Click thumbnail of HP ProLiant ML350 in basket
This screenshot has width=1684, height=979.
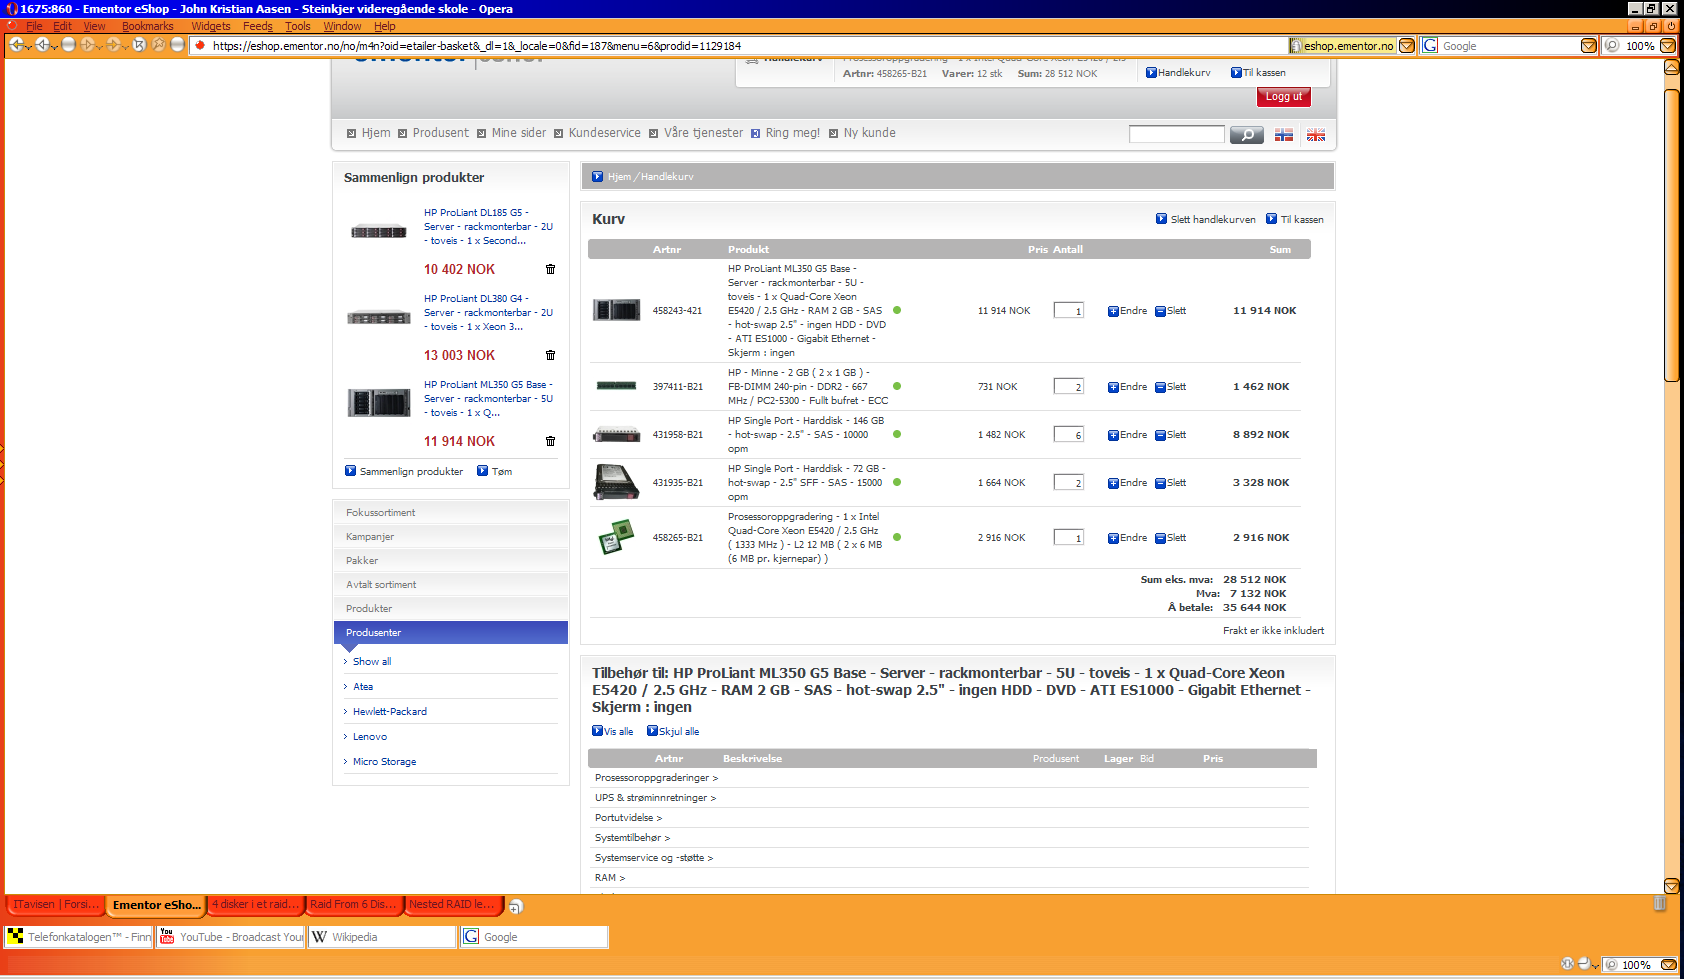616,310
